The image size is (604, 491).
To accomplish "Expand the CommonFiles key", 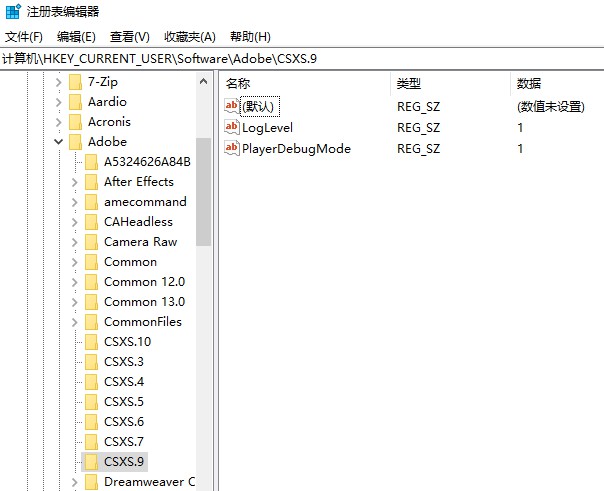I will pyautogui.click(x=75, y=322).
